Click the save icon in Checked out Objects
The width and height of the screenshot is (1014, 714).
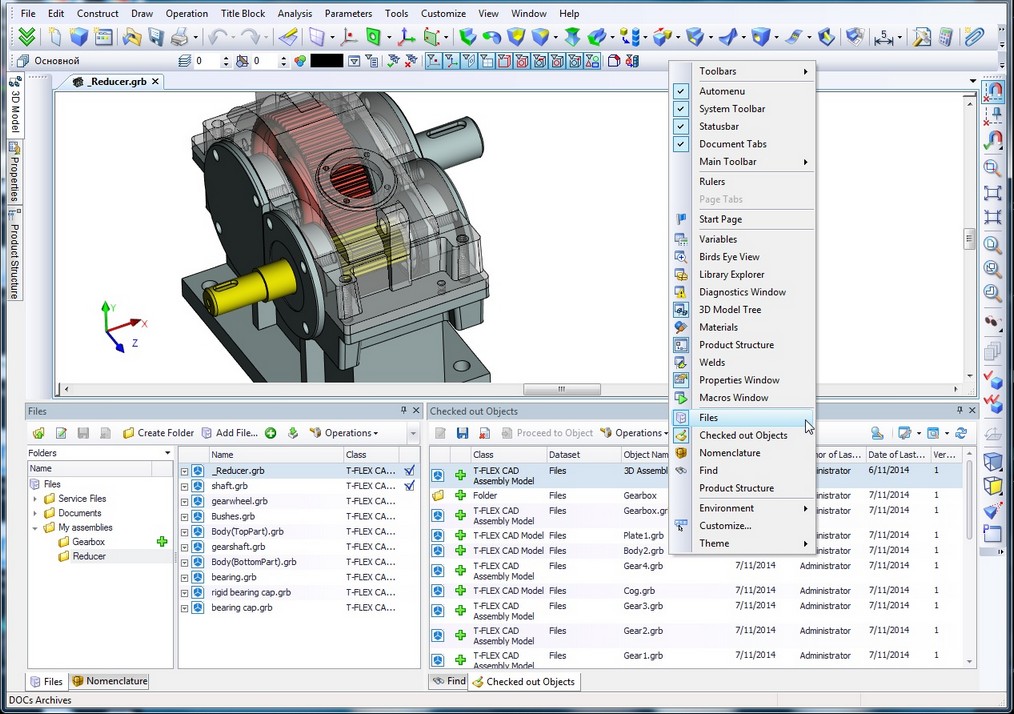click(x=462, y=433)
